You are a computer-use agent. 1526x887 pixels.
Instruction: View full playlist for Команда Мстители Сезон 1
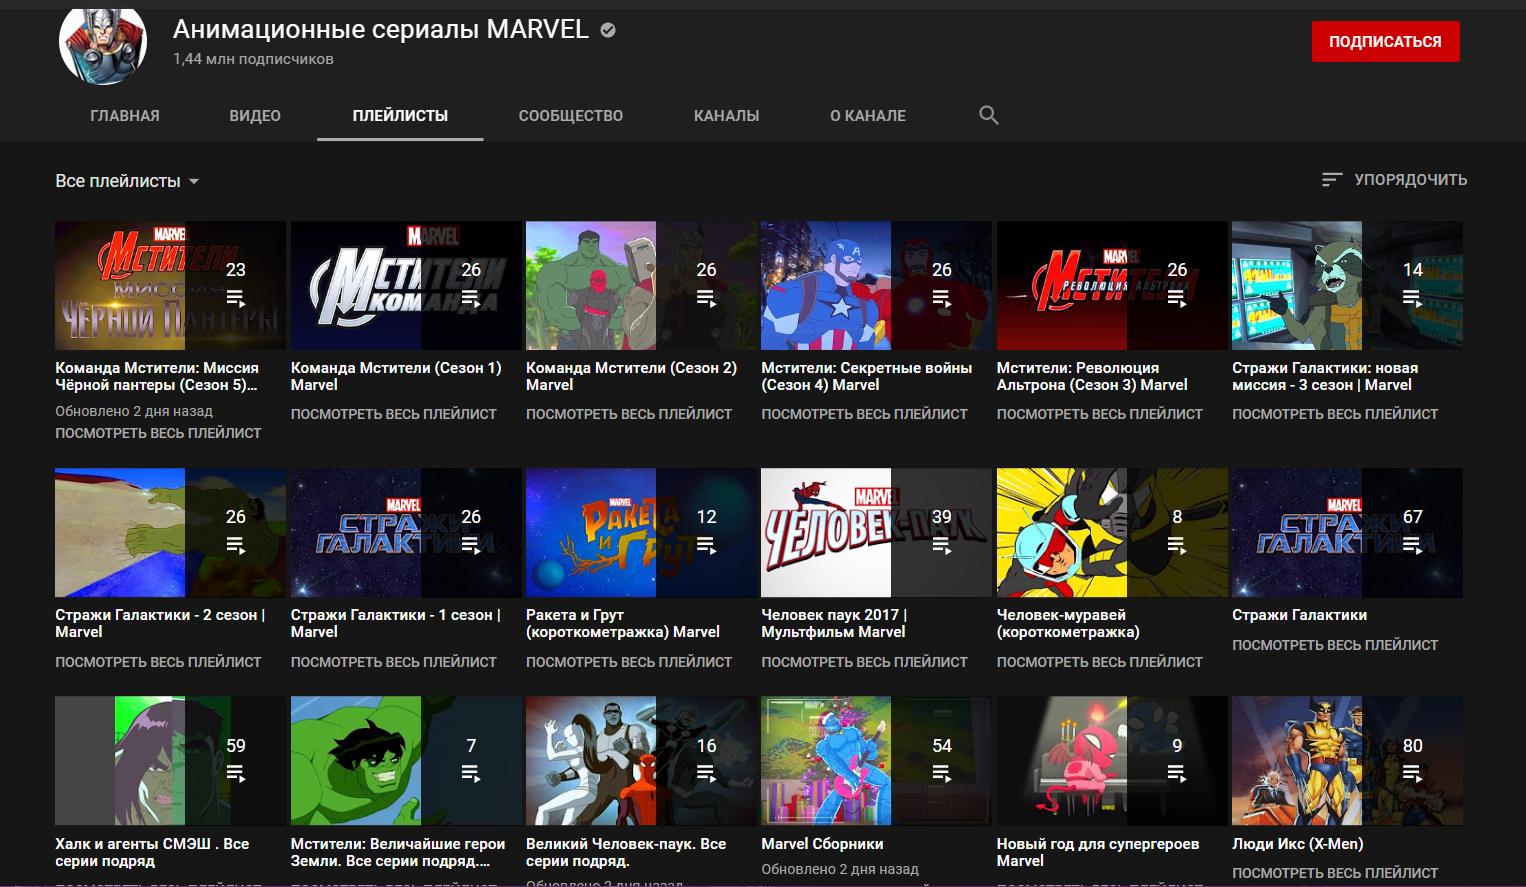point(393,414)
